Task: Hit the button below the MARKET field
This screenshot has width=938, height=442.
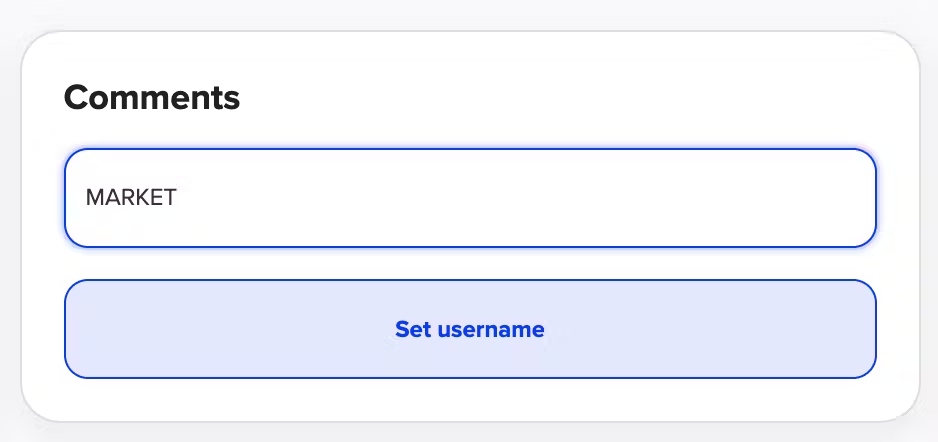Action: [x=470, y=329]
